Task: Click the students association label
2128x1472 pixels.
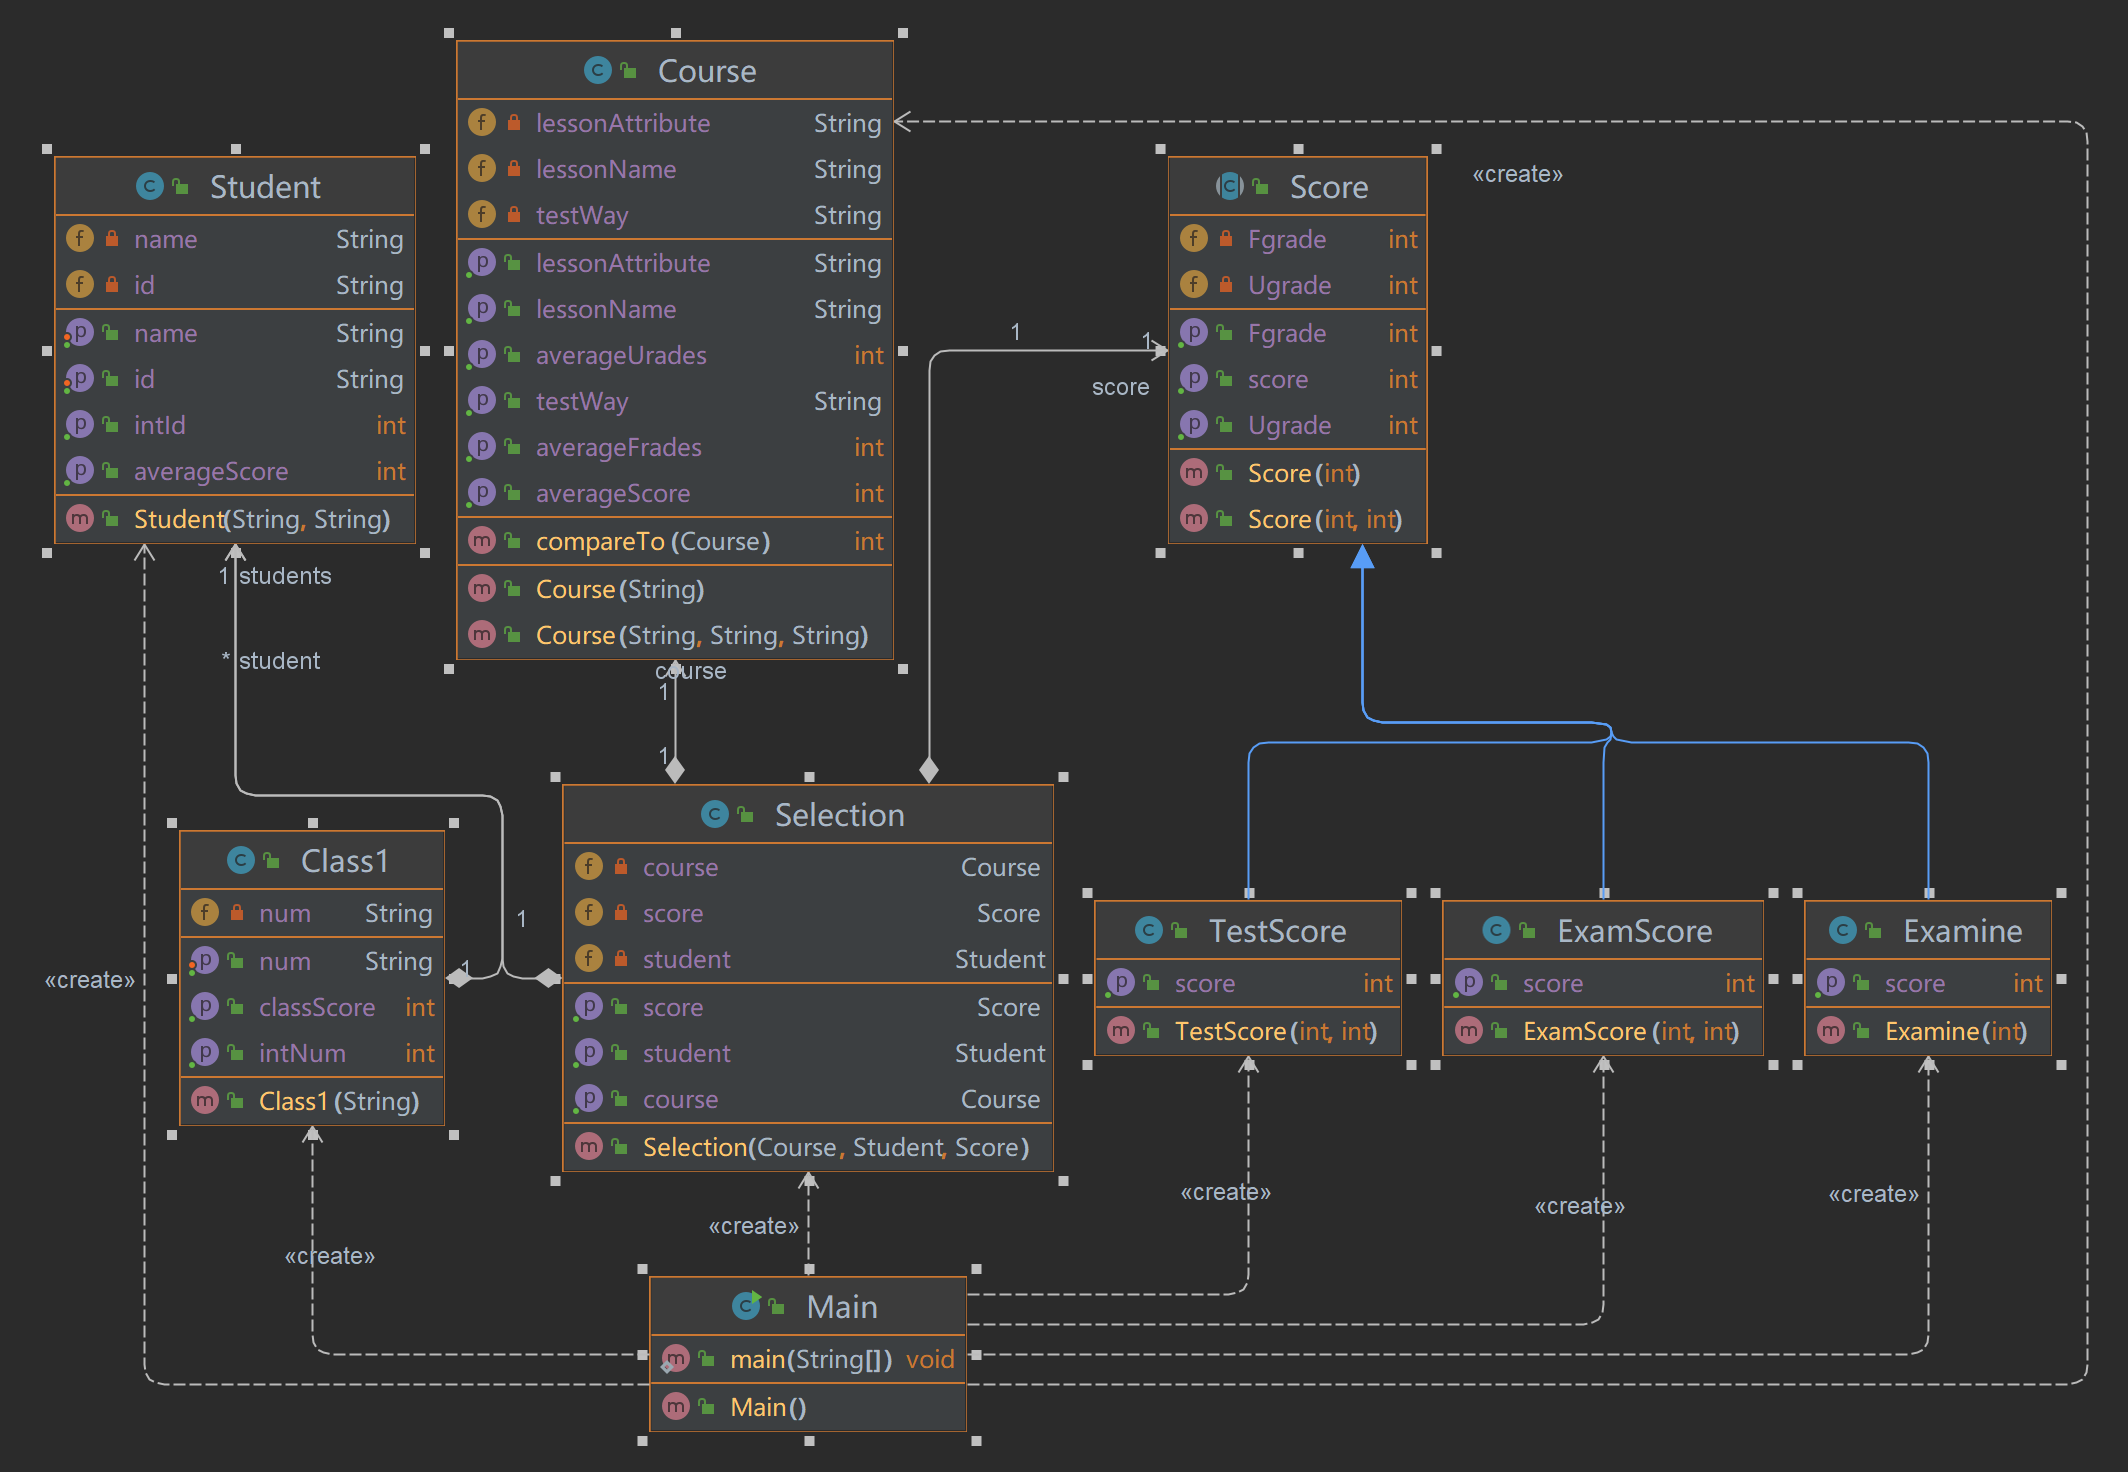Action: [285, 576]
